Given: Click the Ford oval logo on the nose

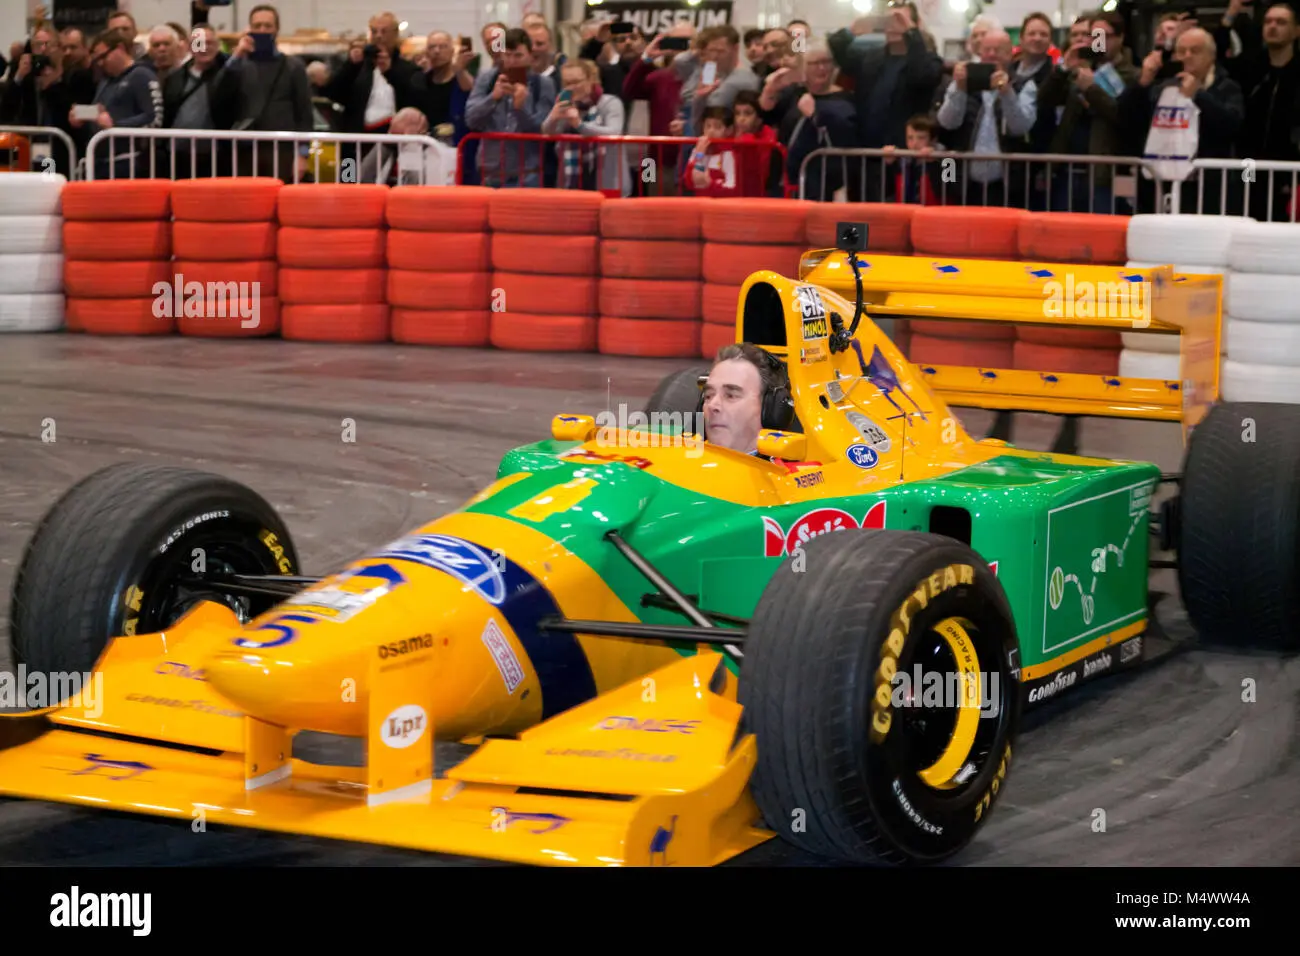Looking at the screenshot, I should point(457,565).
